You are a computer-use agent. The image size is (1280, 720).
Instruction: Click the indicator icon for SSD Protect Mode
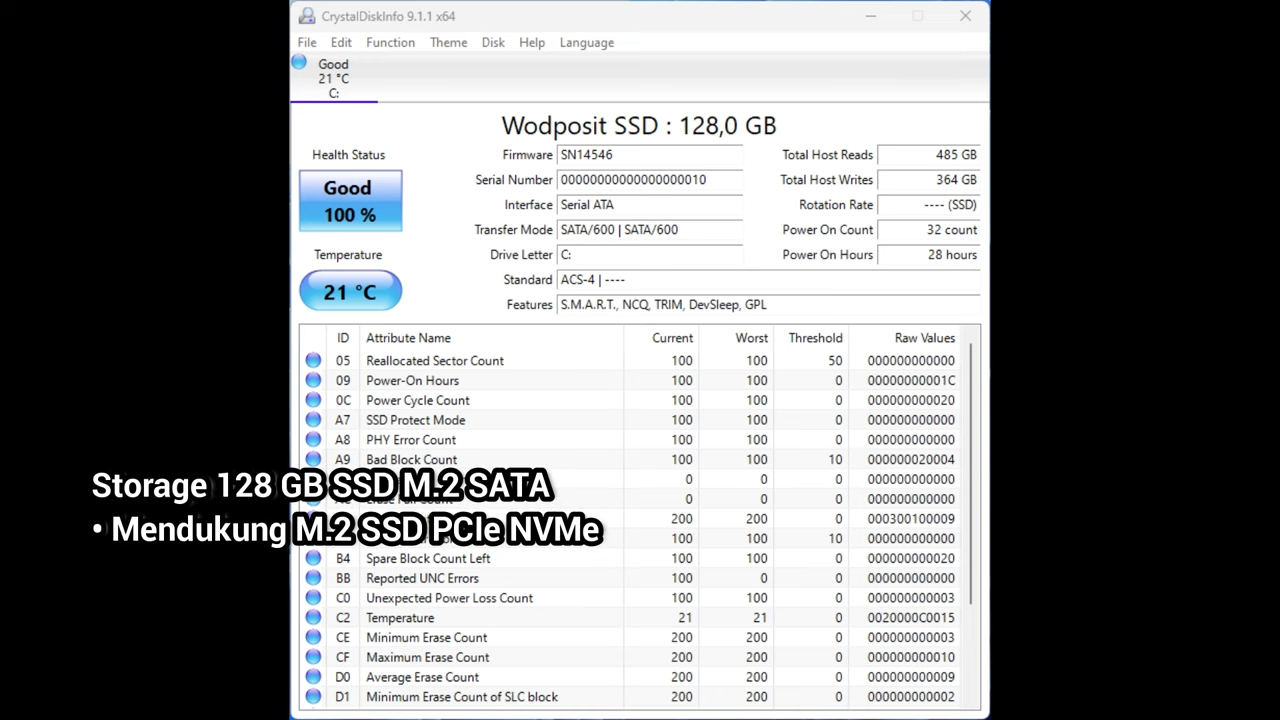[x=313, y=420]
